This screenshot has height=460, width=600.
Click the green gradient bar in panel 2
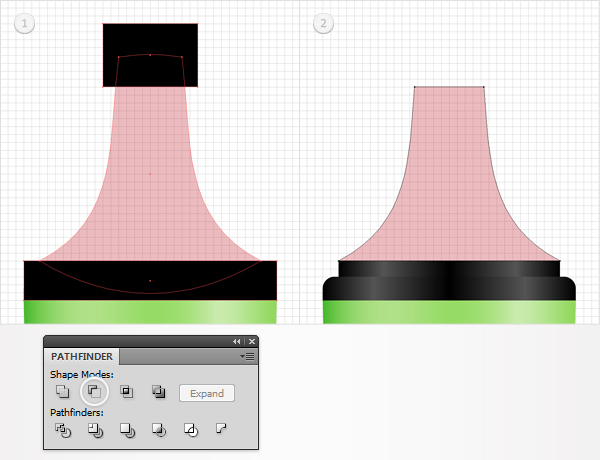(449, 312)
